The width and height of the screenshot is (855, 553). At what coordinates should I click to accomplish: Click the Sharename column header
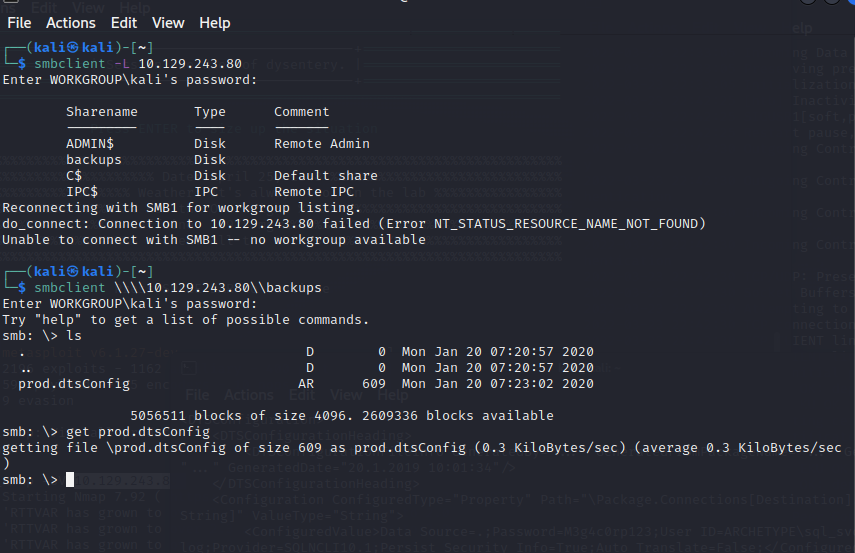pyautogui.click(x=102, y=112)
